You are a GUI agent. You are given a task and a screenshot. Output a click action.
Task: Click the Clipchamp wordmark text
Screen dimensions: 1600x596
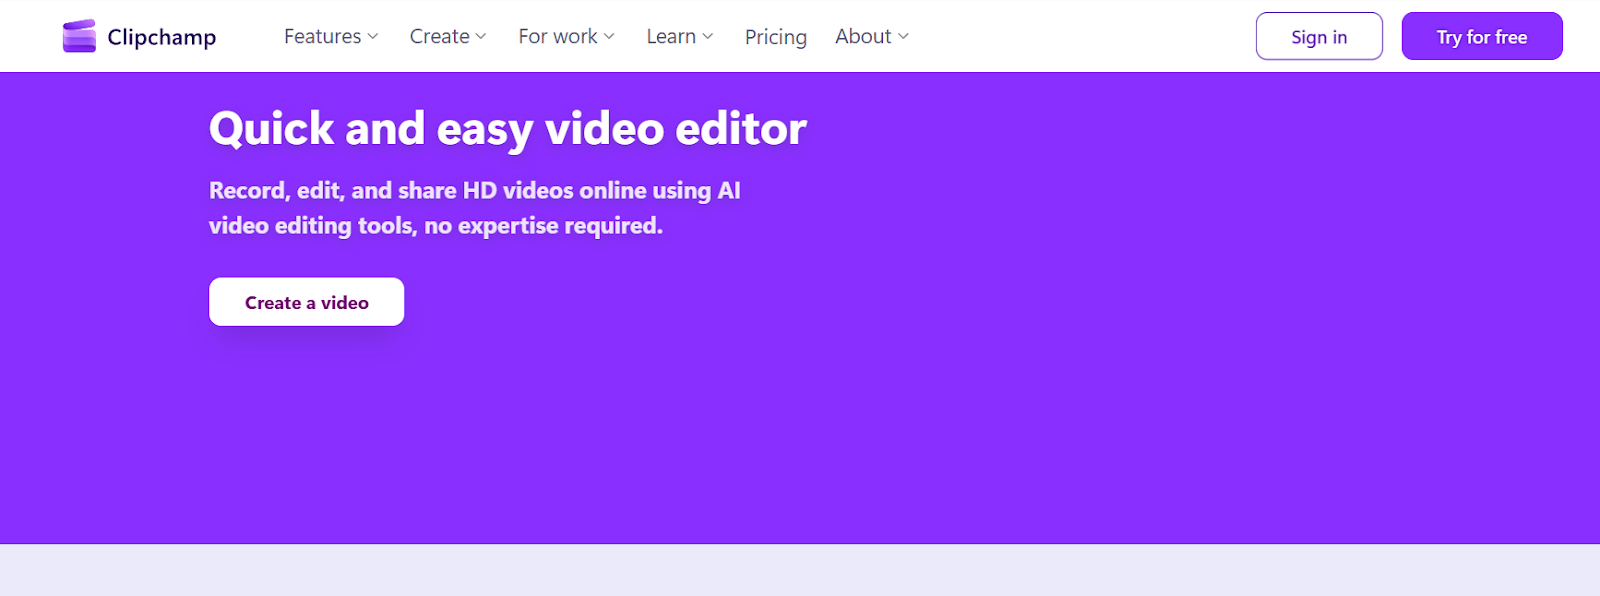click(x=162, y=37)
